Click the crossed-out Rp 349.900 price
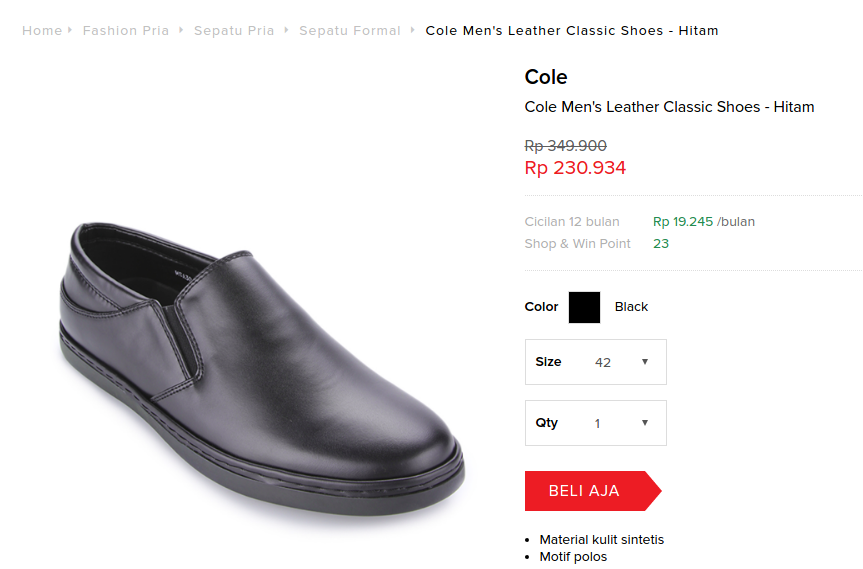Screen dimensions: 863x569 [566, 146]
